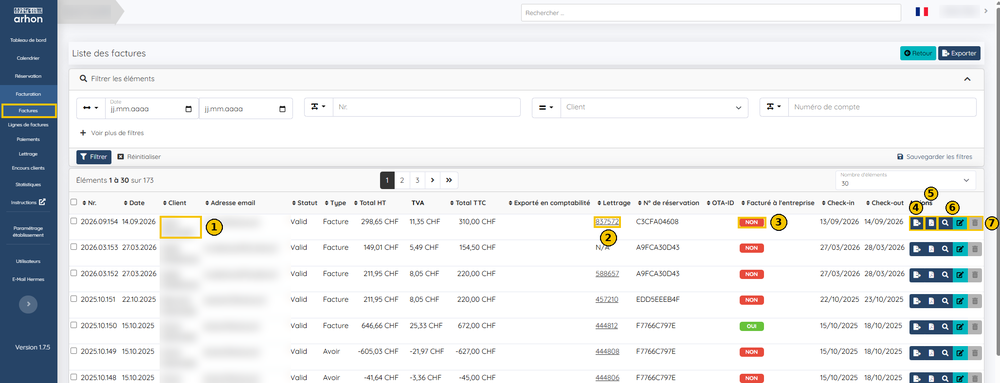The image size is (1000, 383).
Task: Open the PDF of invoice 2026.03.153
Action: (930, 249)
